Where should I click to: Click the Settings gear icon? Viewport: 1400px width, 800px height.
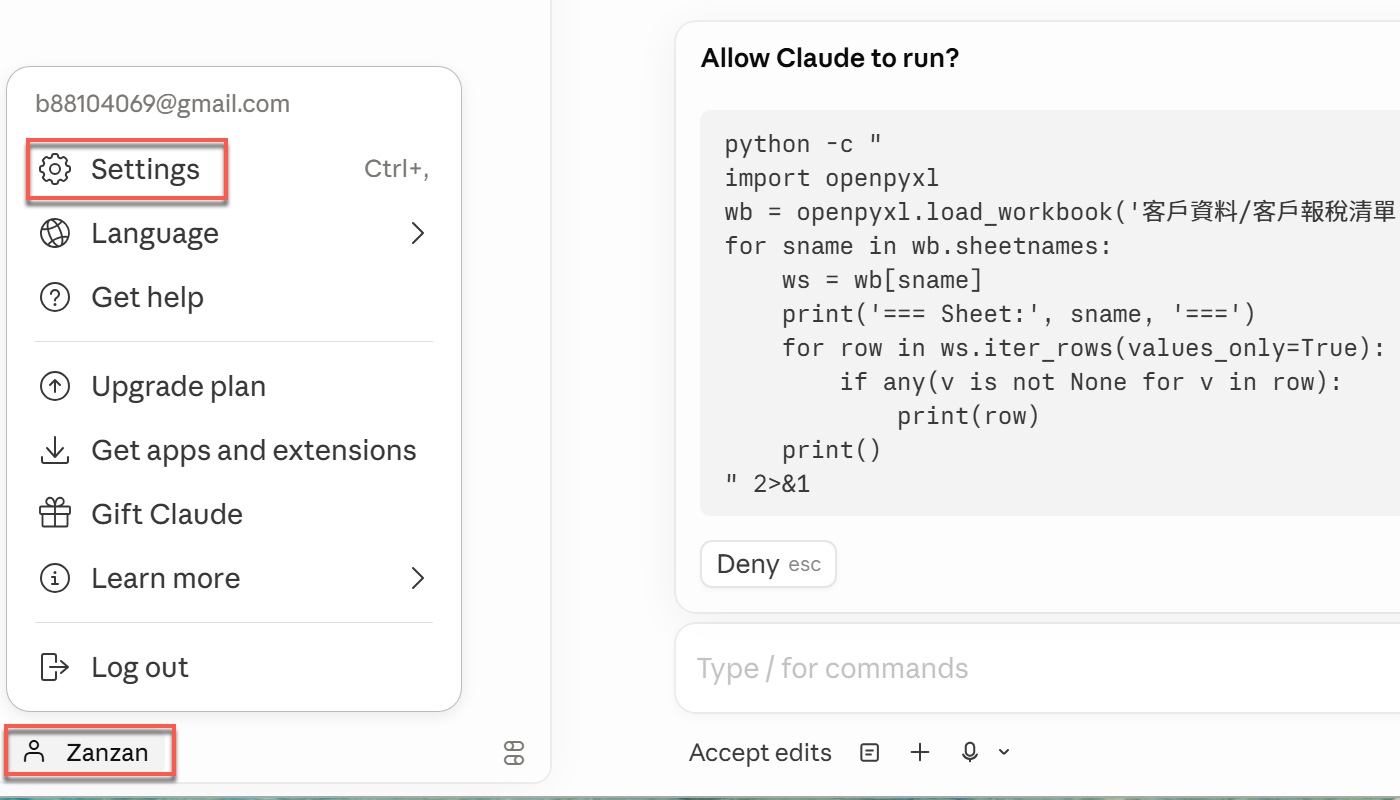(x=56, y=169)
